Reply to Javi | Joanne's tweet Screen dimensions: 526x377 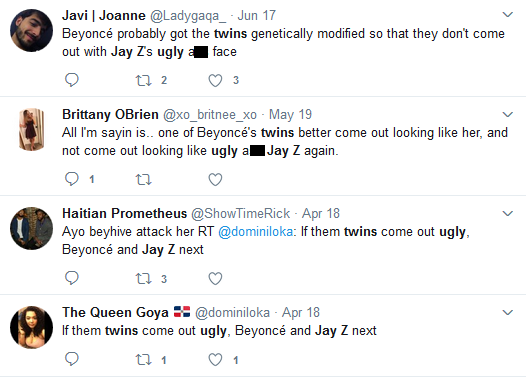(71, 80)
